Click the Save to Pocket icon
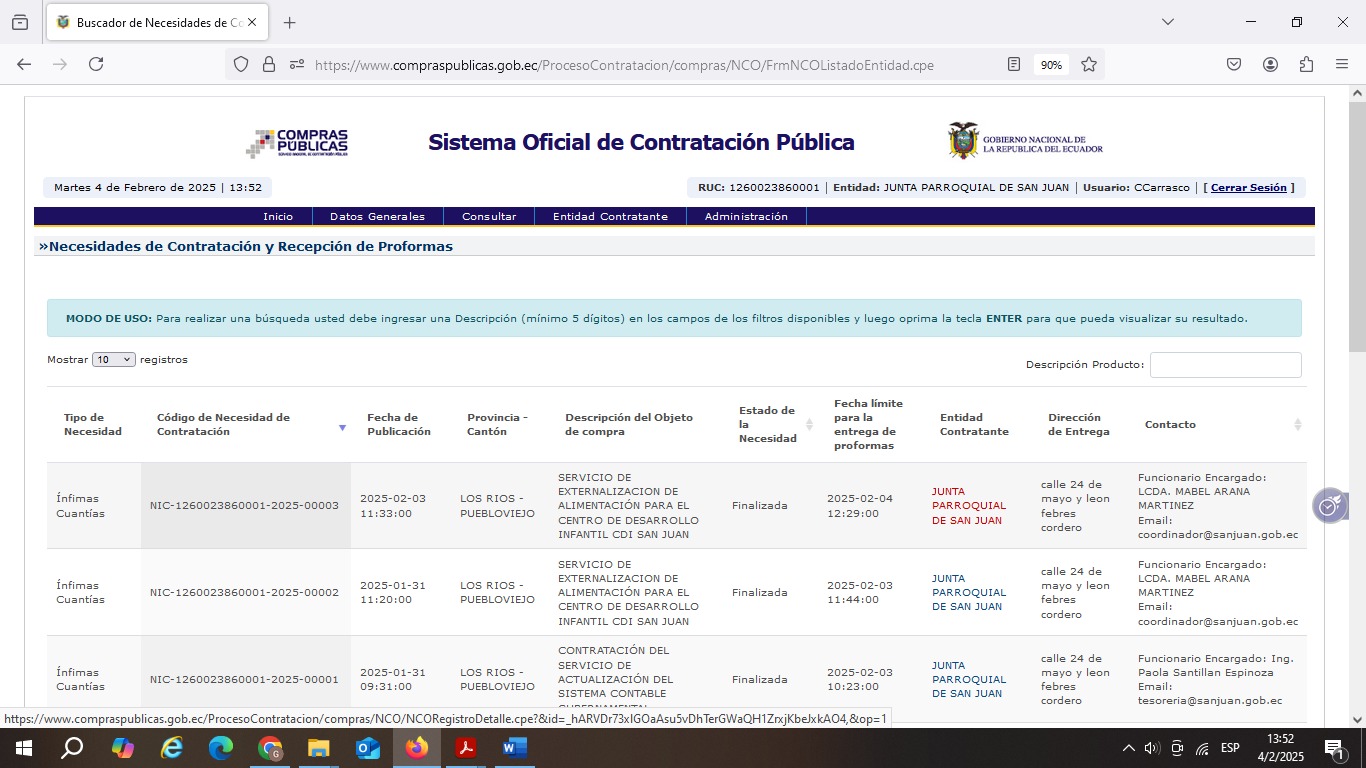Image resolution: width=1366 pixels, height=768 pixels. coord(1234,64)
